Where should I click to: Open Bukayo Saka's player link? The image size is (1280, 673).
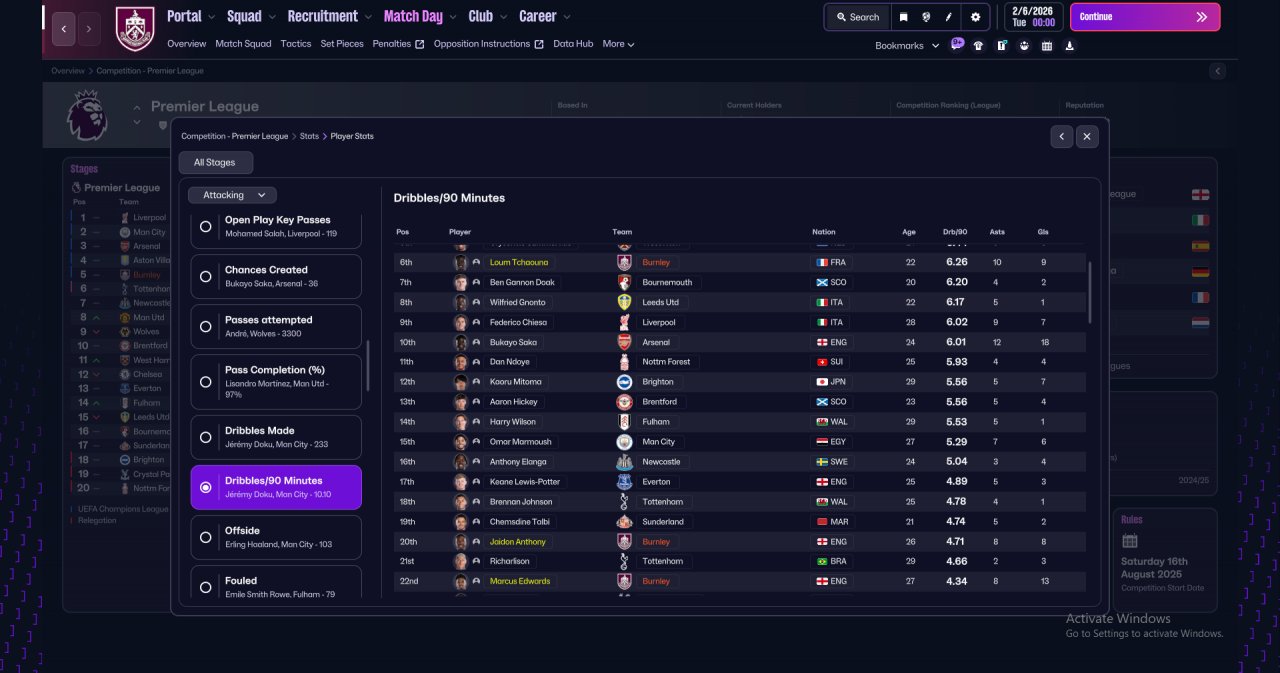coord(513,342)
